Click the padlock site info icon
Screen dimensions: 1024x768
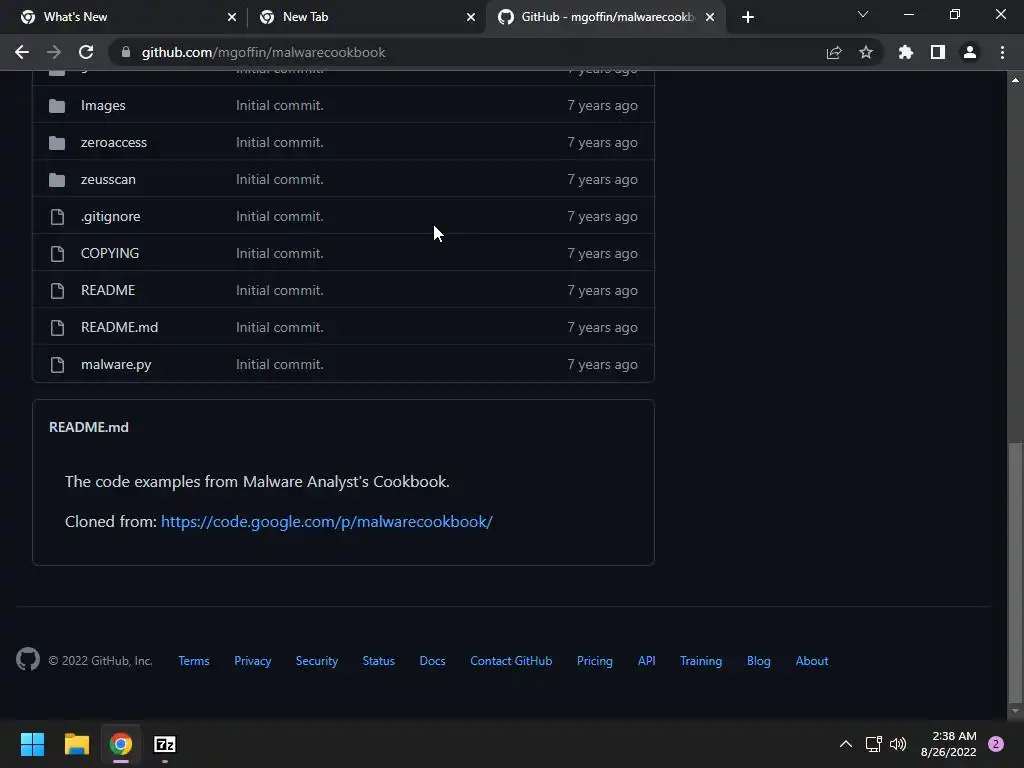point(126,52)
